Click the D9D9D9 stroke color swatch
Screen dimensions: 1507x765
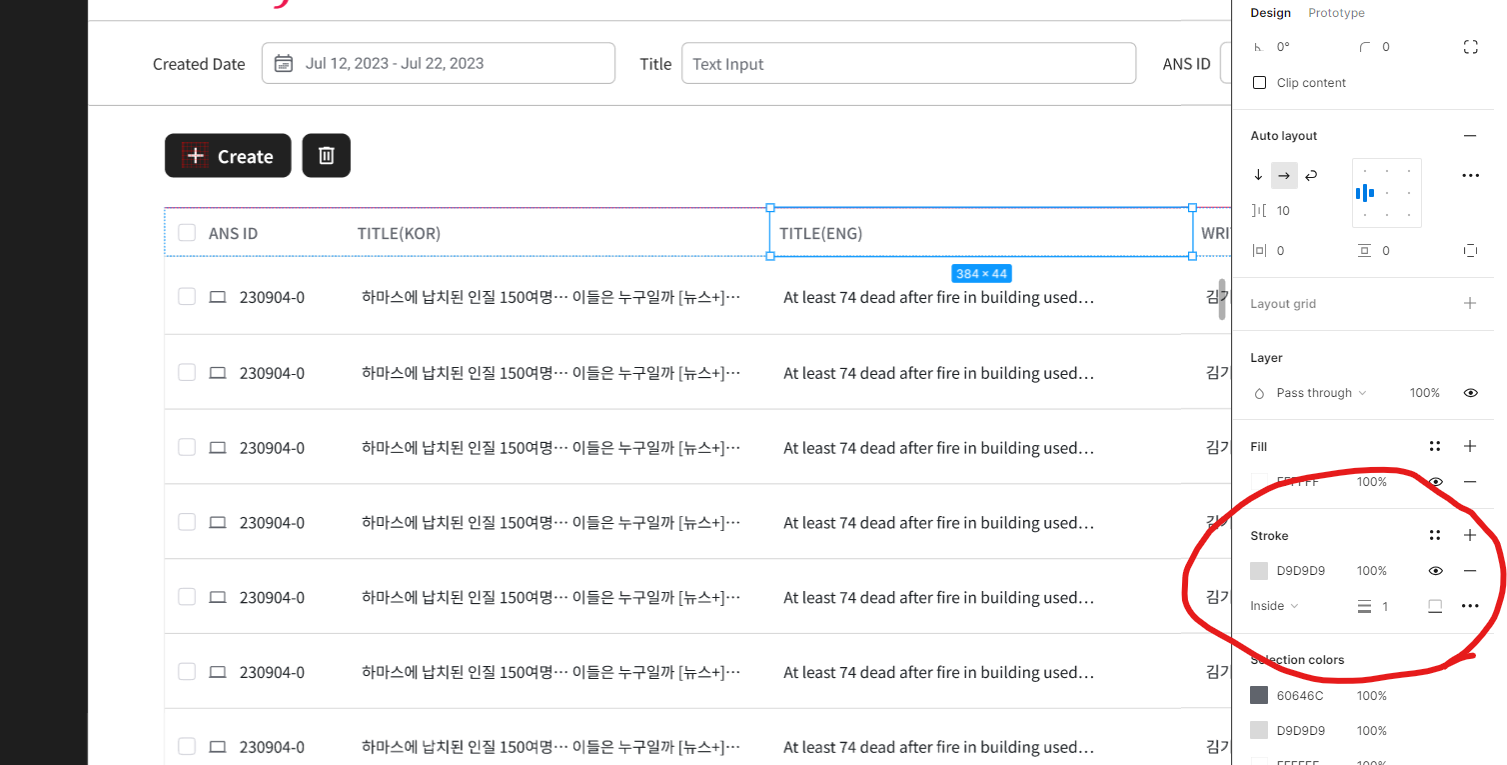tap(1259, 571)
